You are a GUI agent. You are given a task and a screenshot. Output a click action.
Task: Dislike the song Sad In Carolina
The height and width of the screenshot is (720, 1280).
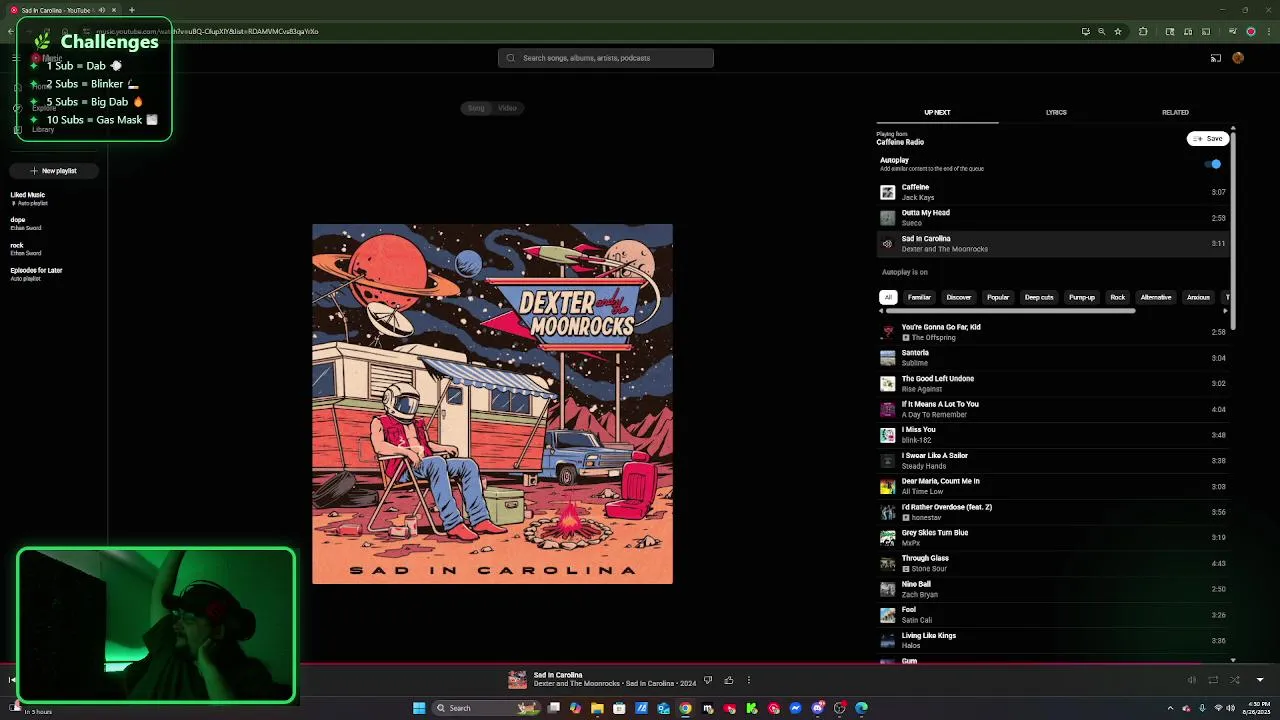(708, 680)
